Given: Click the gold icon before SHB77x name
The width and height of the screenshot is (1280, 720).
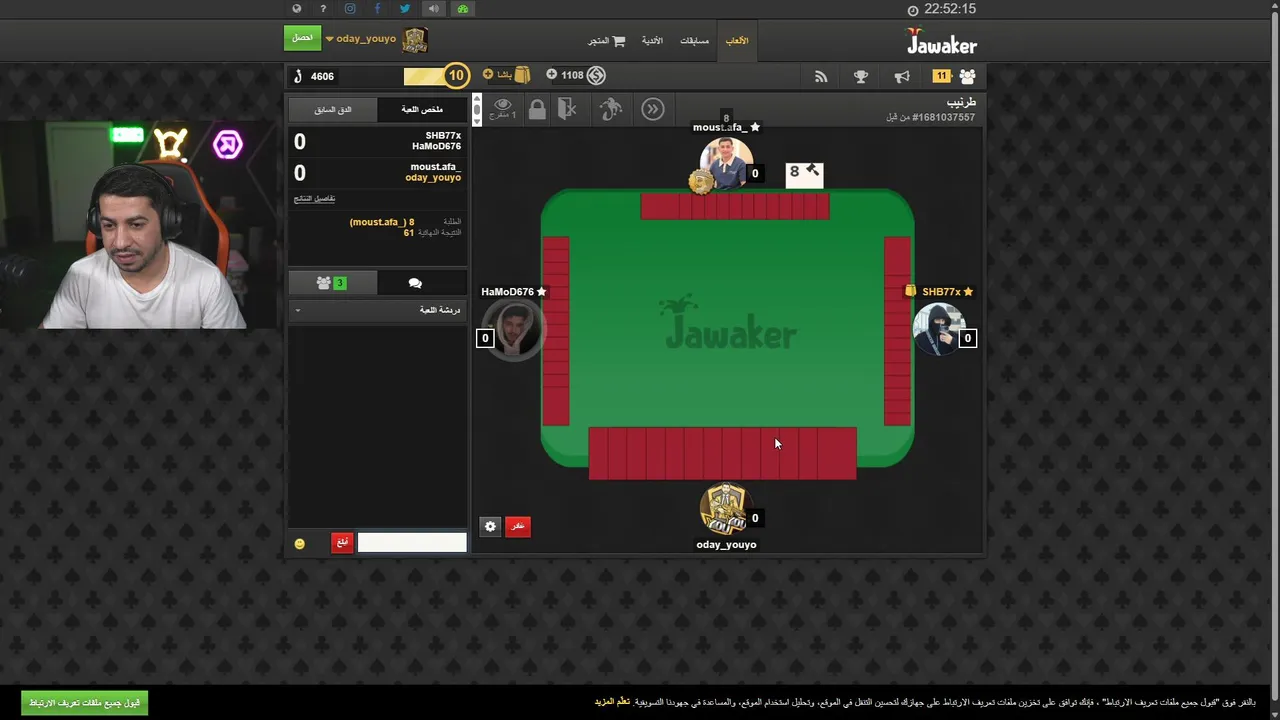Looking at the screenshot, I should tap(910, 291).
